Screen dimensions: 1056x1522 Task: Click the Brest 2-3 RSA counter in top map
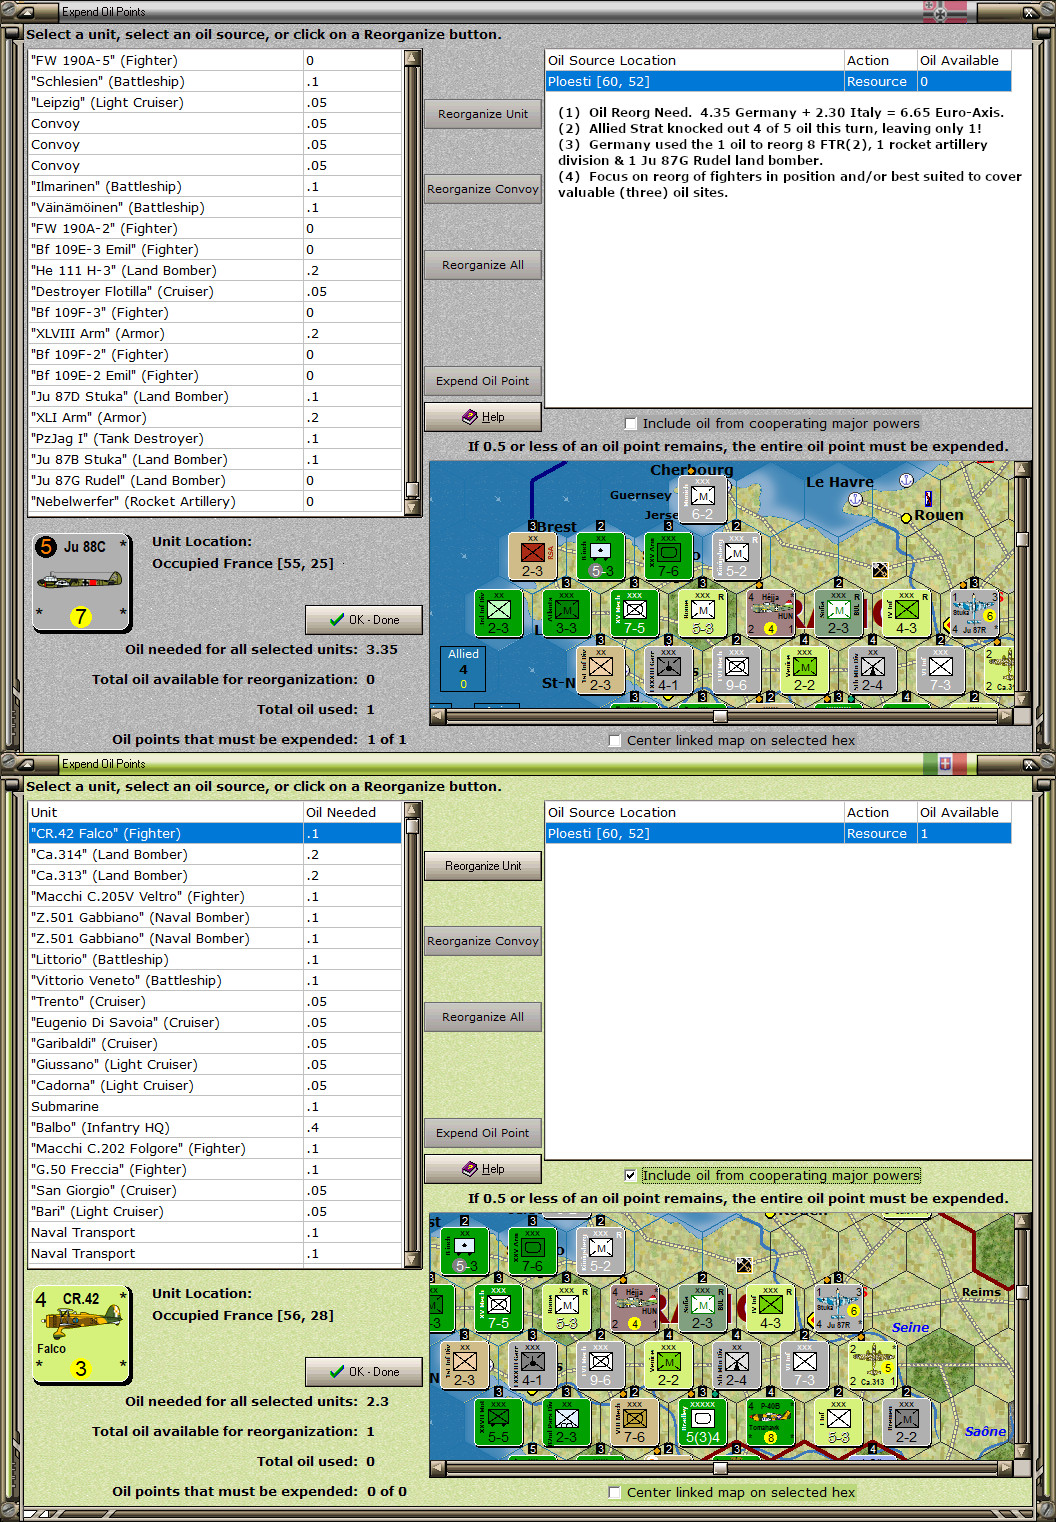click(533, 556)
